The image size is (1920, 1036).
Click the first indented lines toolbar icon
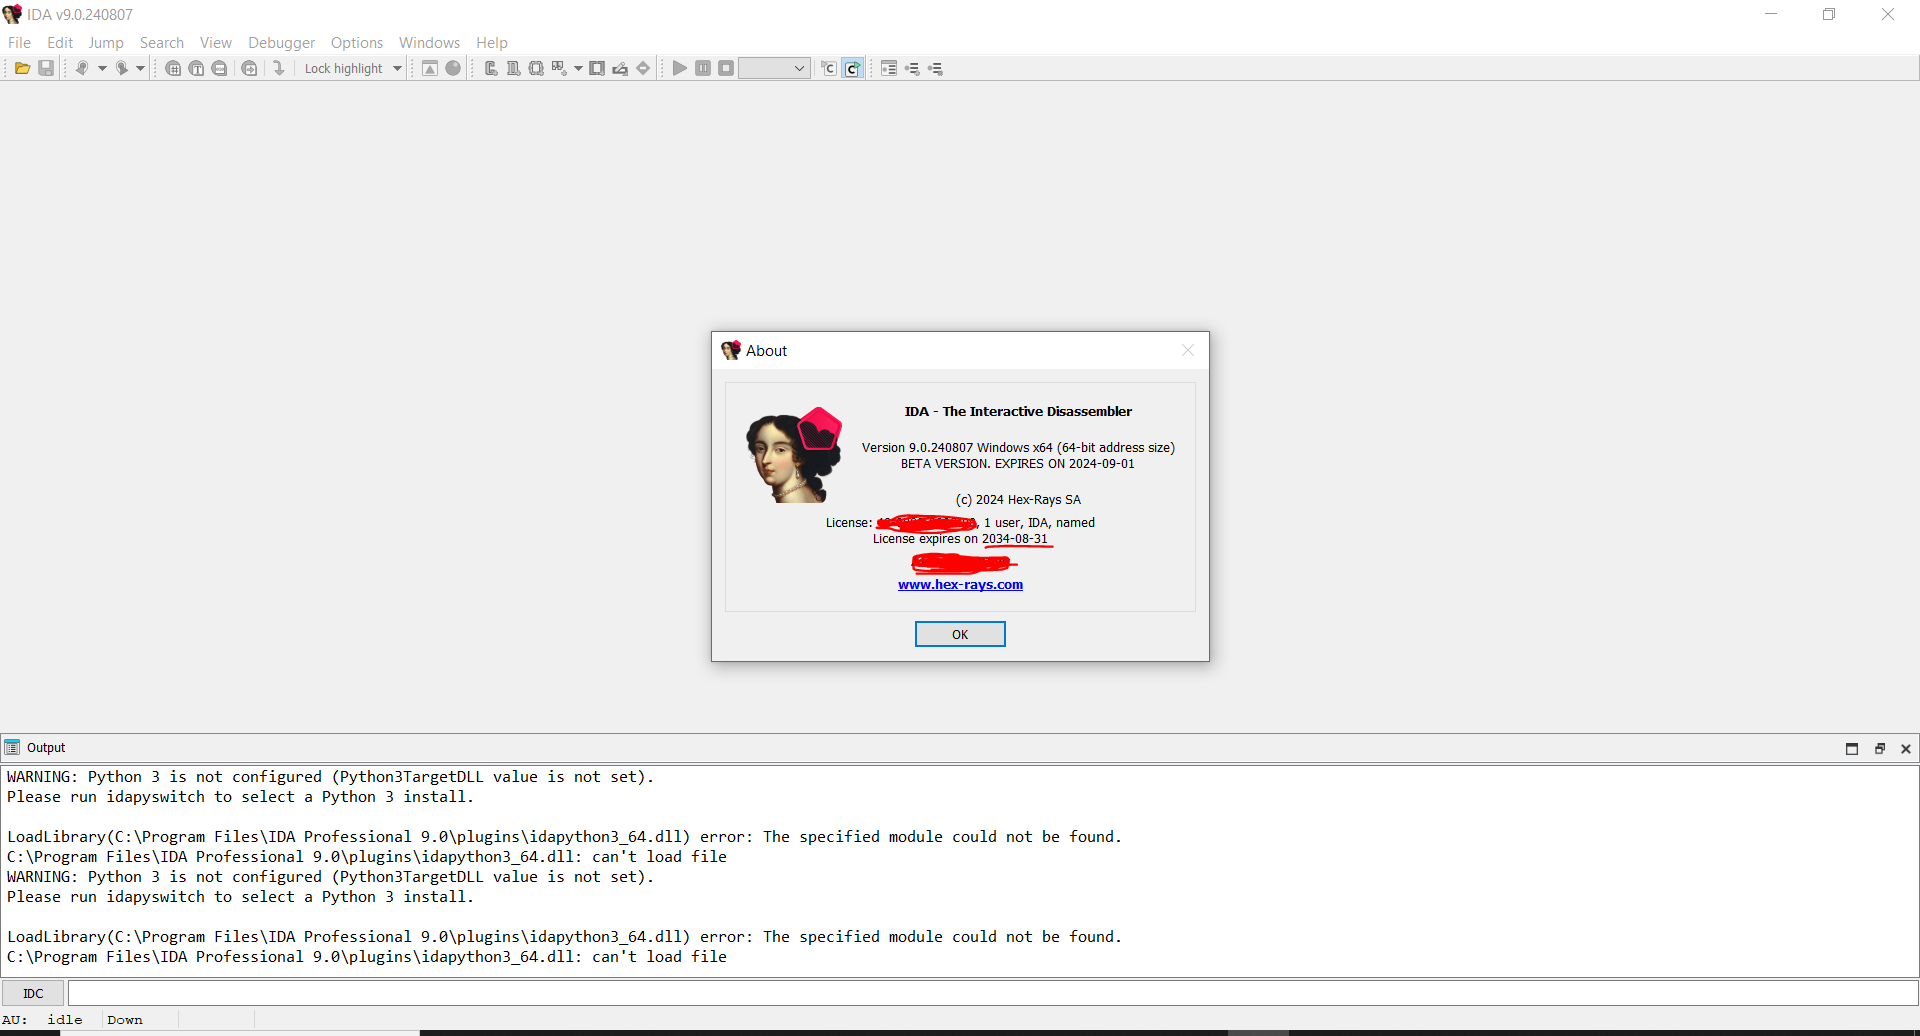click(x=912, y=68)
